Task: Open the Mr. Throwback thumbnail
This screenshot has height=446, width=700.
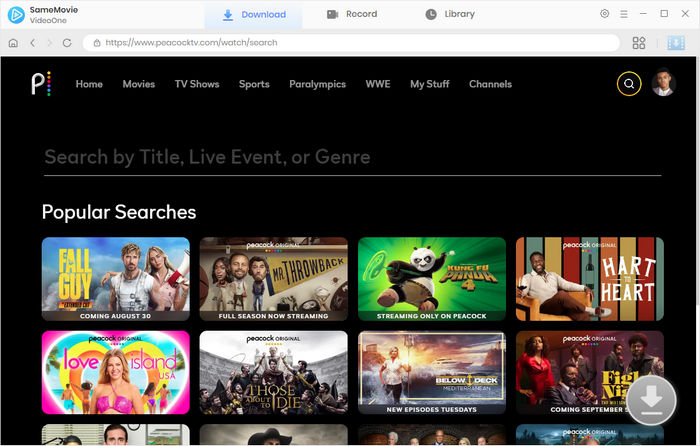Action: tap(274, 279)
